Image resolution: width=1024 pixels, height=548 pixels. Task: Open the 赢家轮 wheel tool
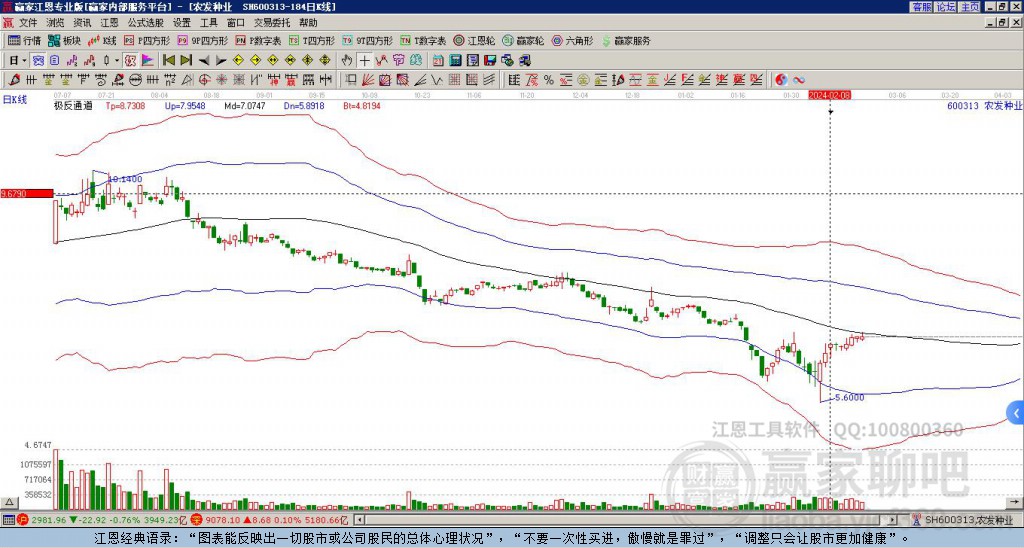coord(523,40)
